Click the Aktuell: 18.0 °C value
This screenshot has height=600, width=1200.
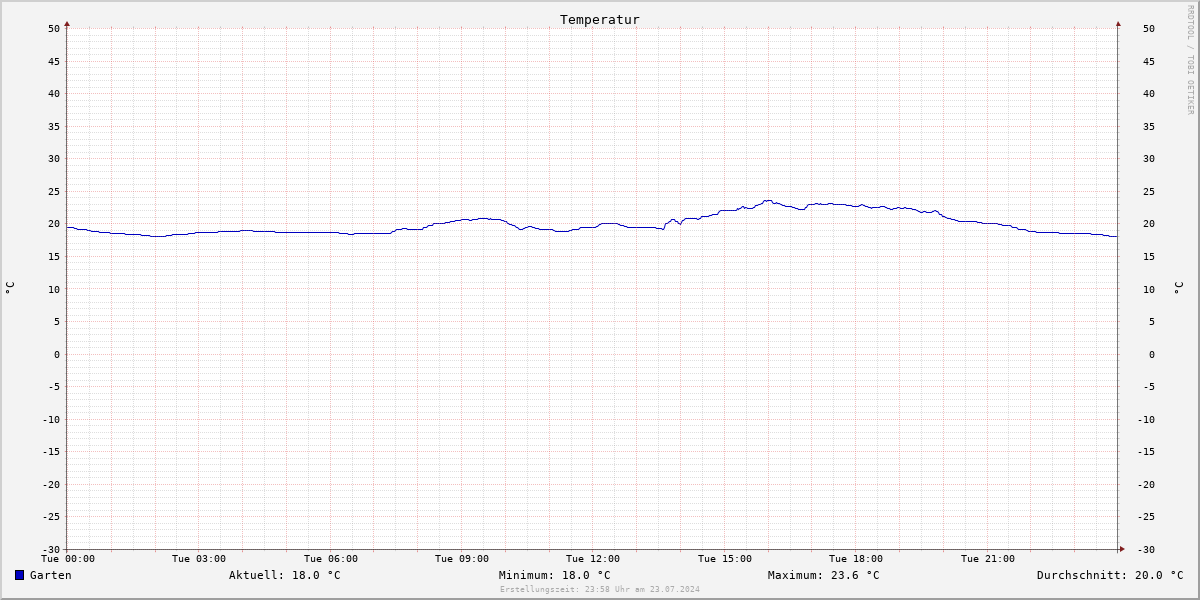[285, 575]
